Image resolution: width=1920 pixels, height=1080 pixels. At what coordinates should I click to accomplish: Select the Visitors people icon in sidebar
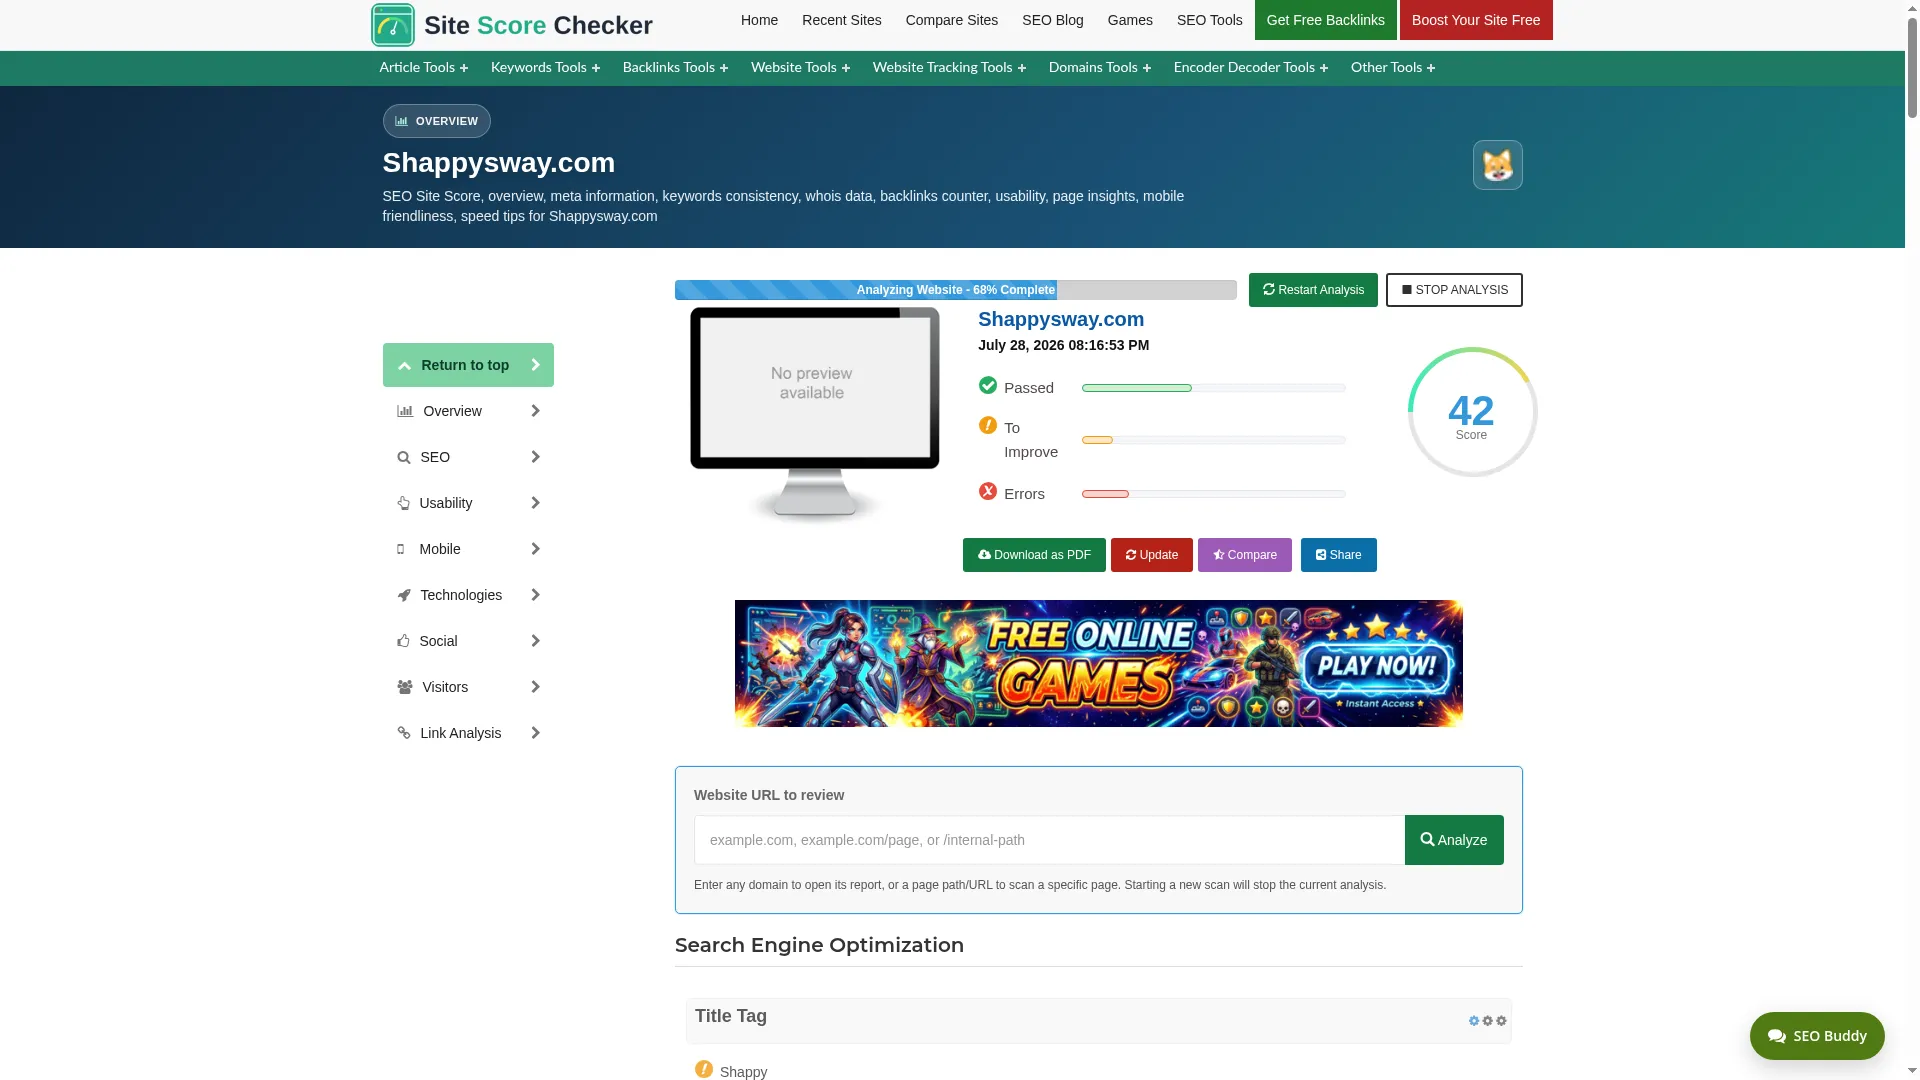coord(405,687)
